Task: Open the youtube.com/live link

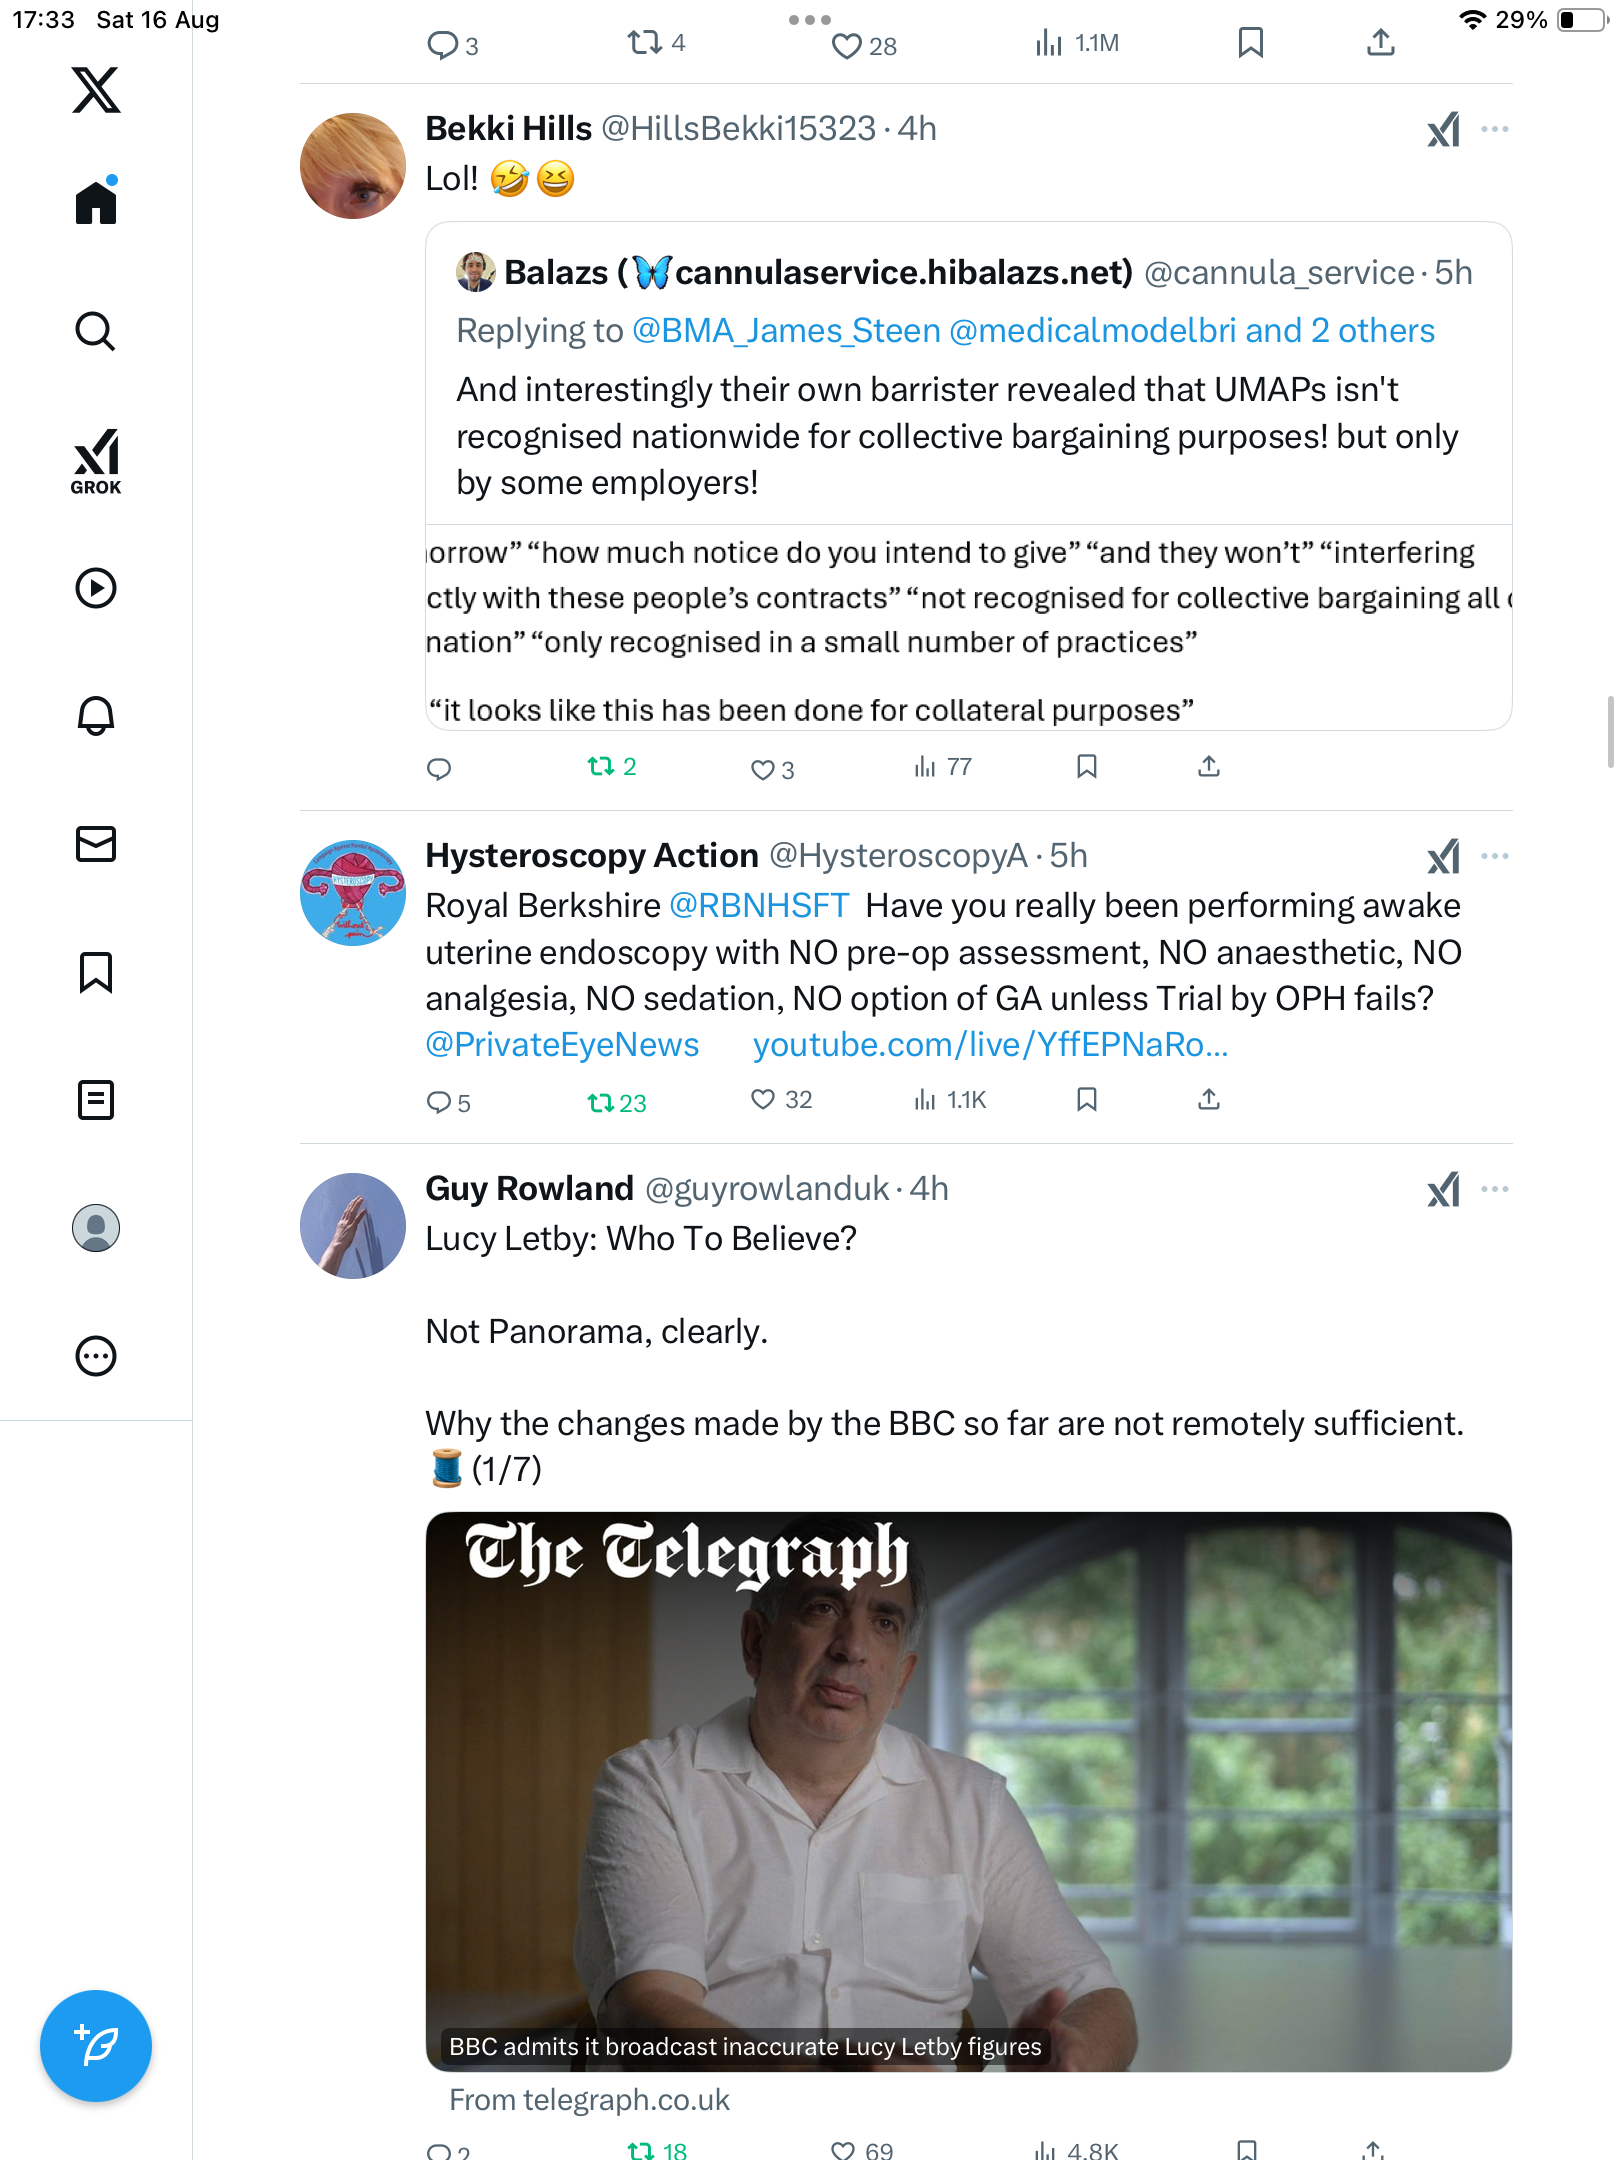Action: click(x=990, y=1045)
